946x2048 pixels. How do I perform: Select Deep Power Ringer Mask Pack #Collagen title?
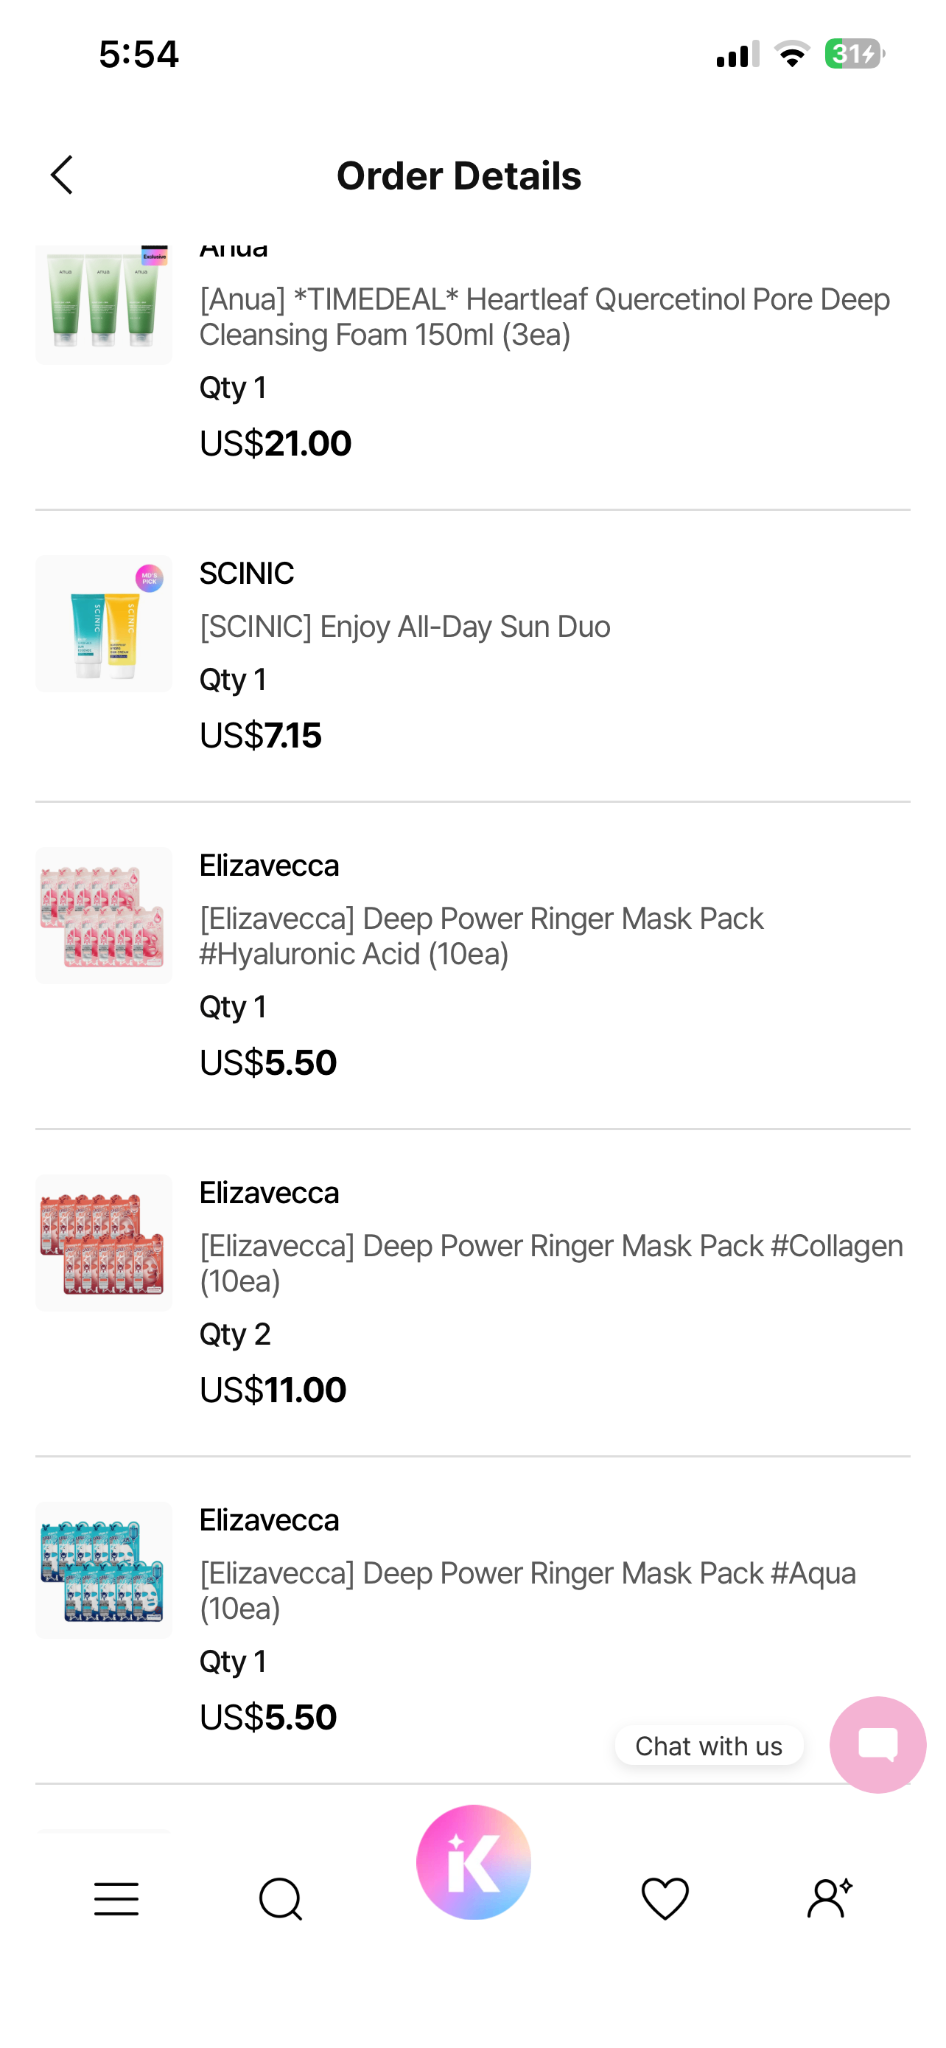pyautogui.click(x=551, y=1263)
